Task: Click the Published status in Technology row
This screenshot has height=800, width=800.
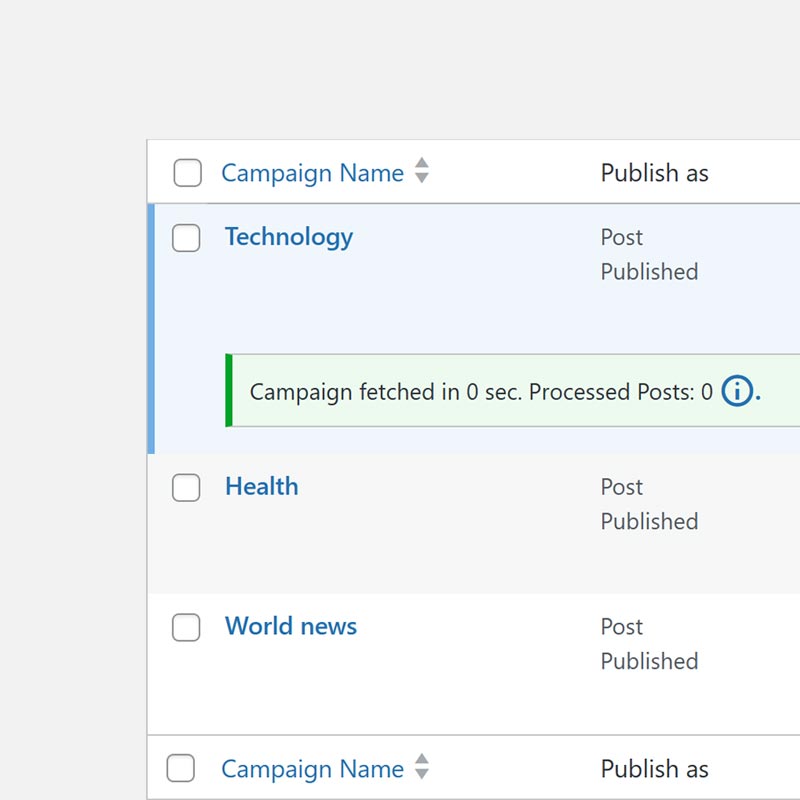Action: coord(649,272)
